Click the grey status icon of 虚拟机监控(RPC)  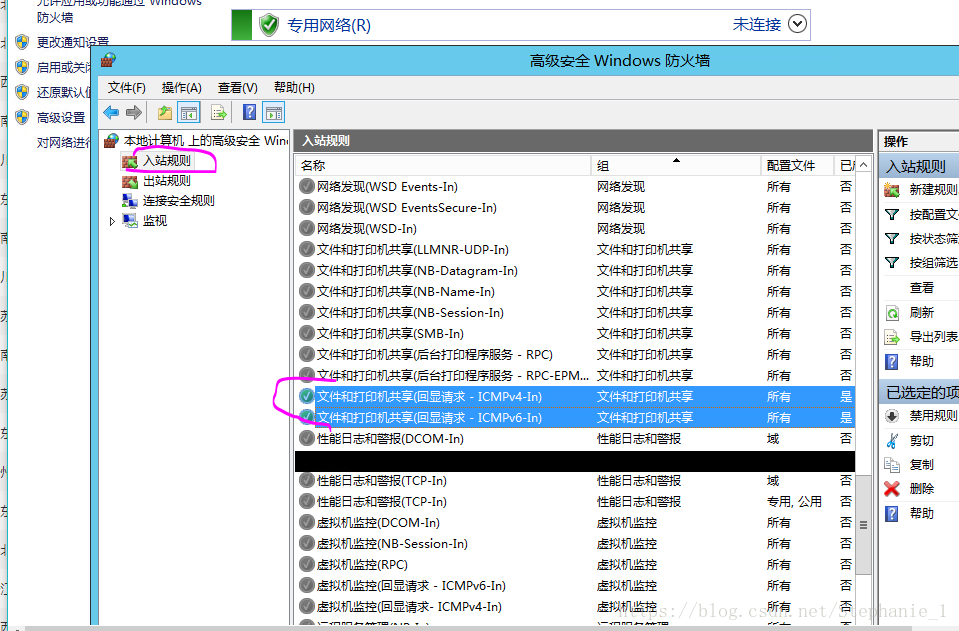pyautogui.click(x=306, y=564)
